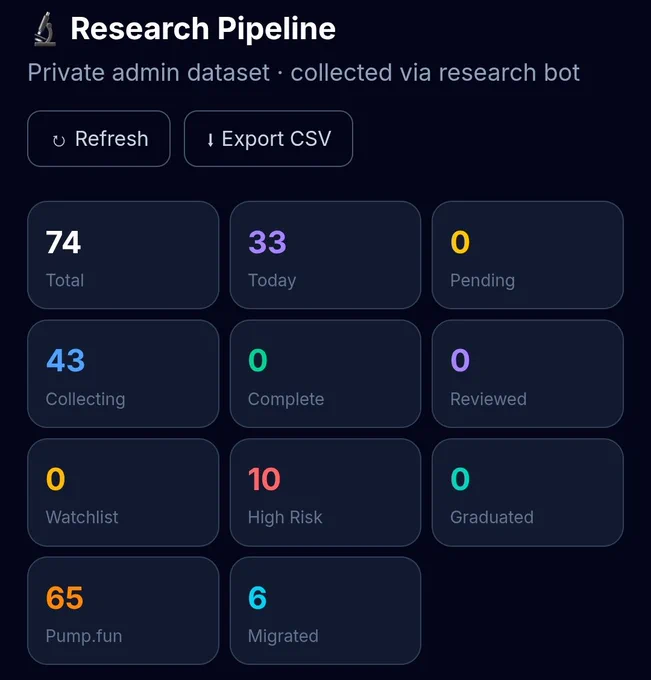The image size is (651, 680).
Task: Open the Total card showing 74
Action: coord(123,255)
